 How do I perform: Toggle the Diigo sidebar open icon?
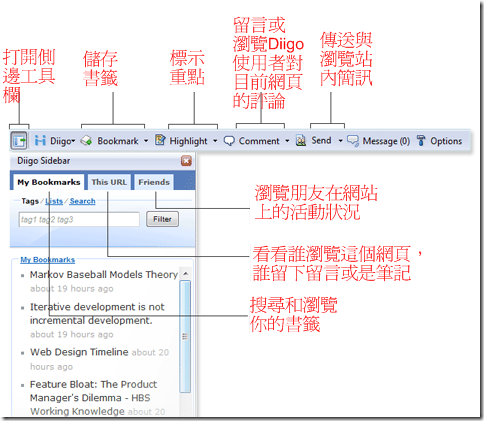[x=19, y=141]
